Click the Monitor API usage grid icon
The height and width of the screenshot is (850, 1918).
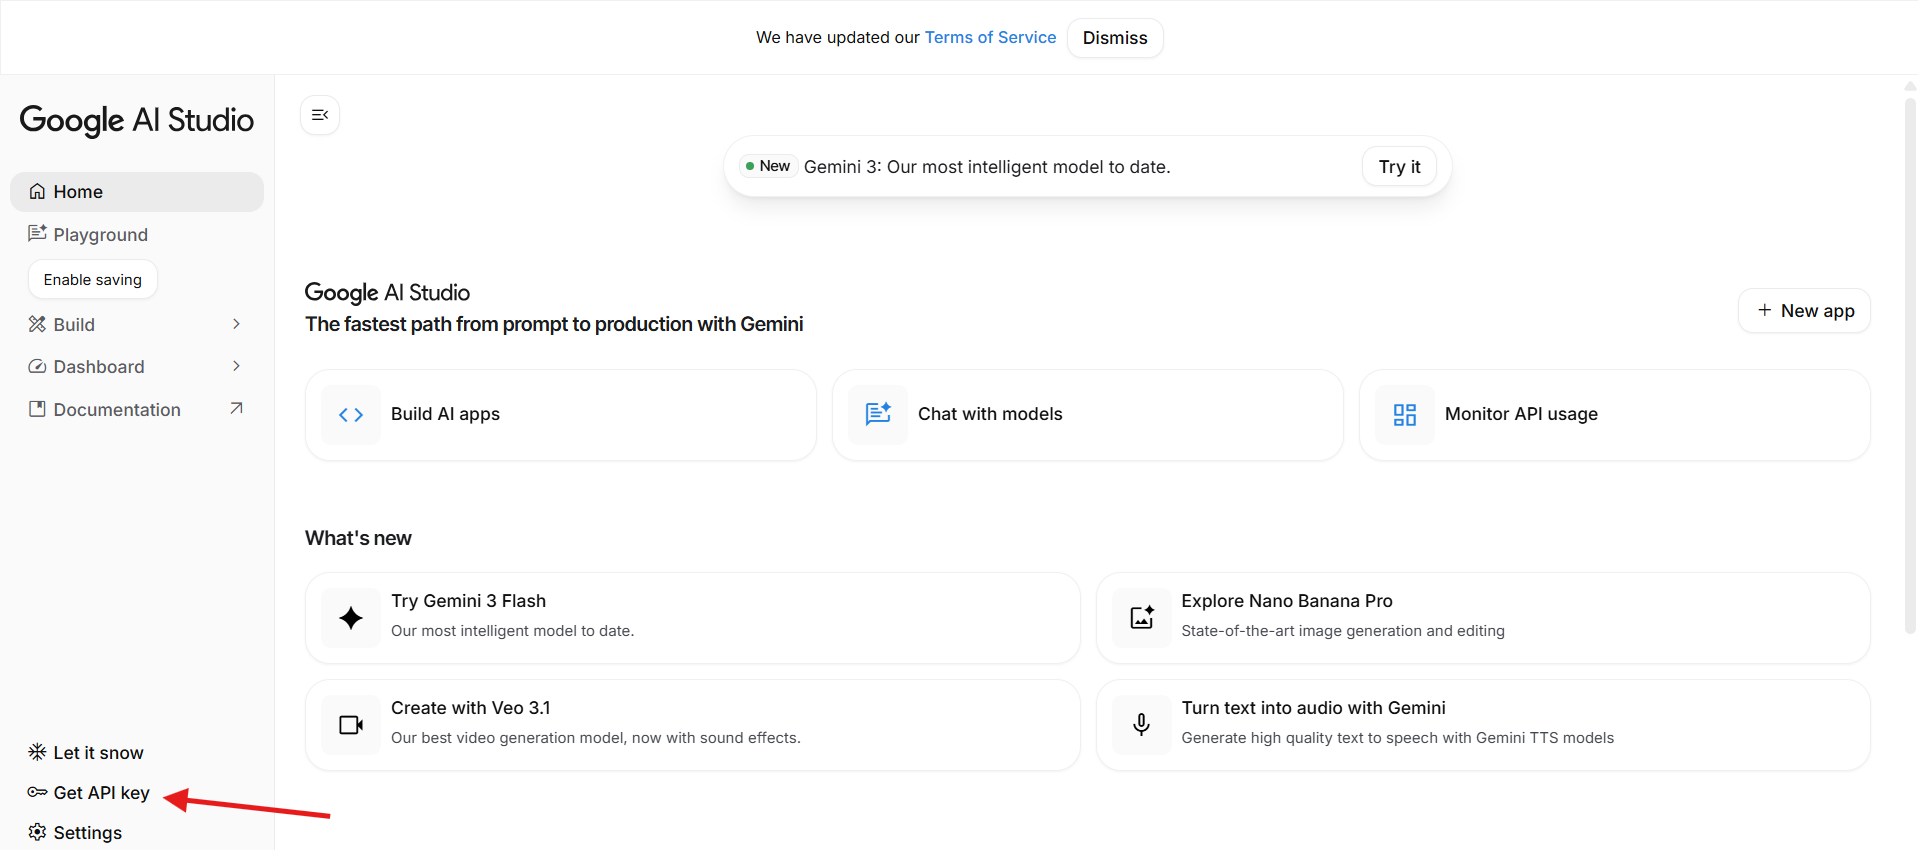[1405, 415]
